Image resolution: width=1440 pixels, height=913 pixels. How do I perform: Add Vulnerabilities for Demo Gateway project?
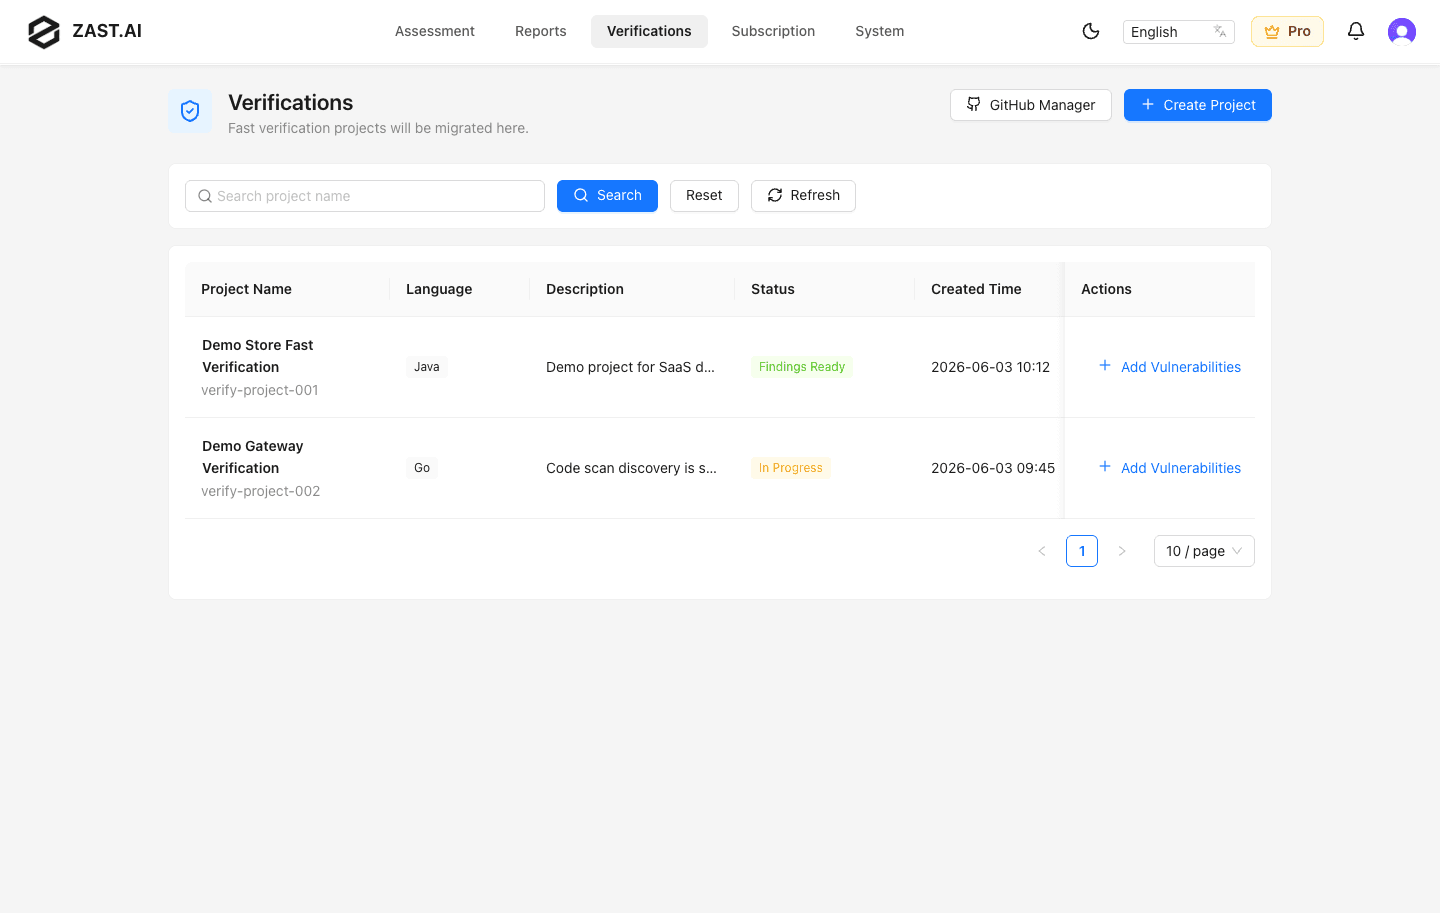(1169, 468)
